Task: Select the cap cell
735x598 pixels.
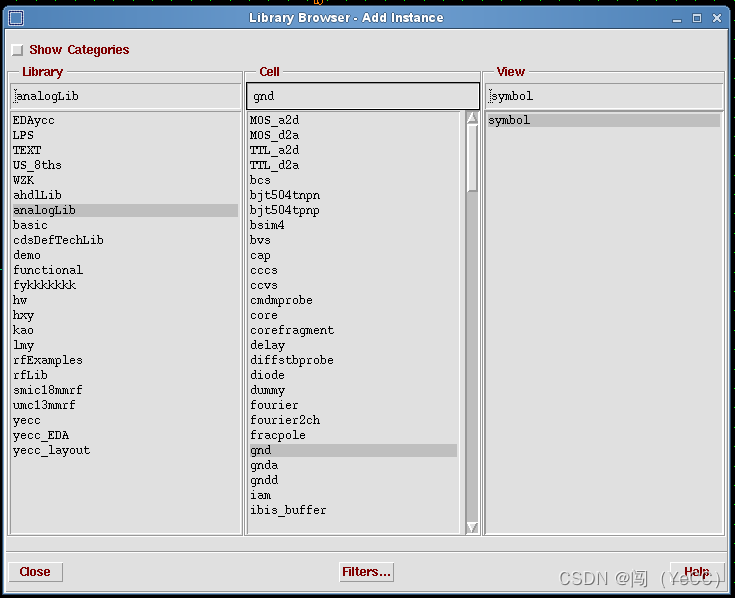Action: coord(261,255)
